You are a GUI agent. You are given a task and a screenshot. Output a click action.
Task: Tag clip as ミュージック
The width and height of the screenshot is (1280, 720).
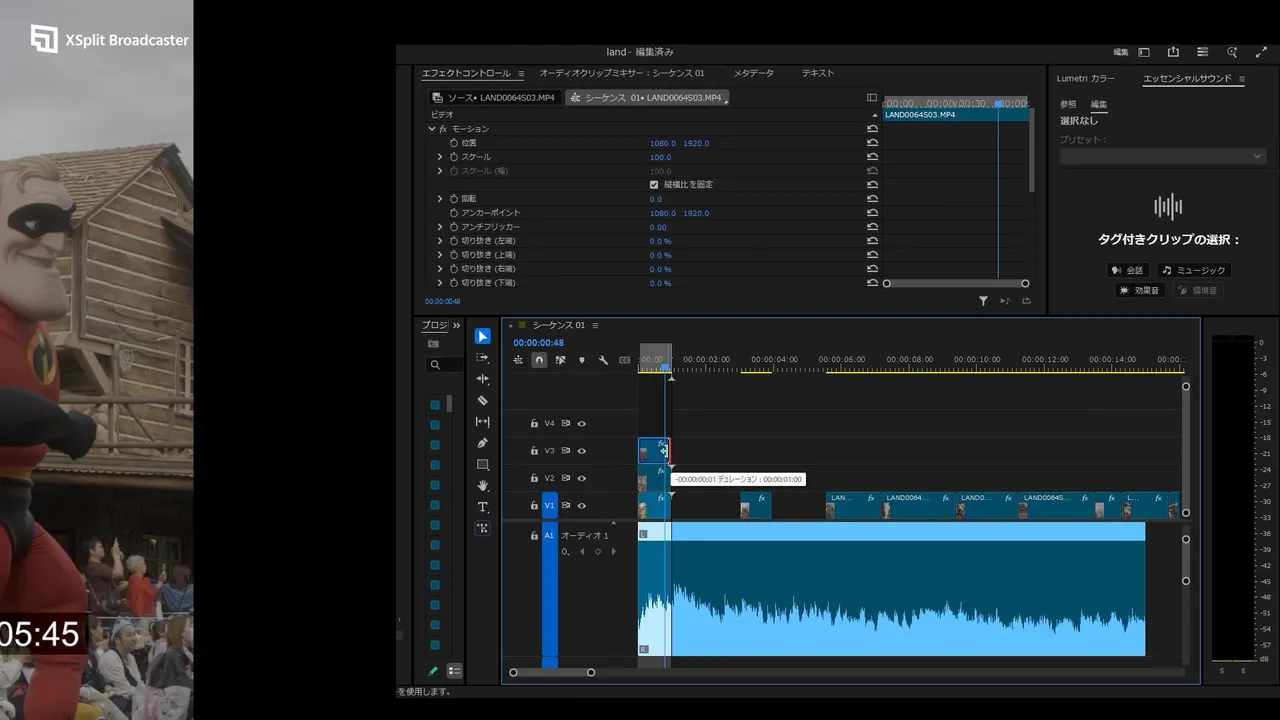[x=1193, y=270]
